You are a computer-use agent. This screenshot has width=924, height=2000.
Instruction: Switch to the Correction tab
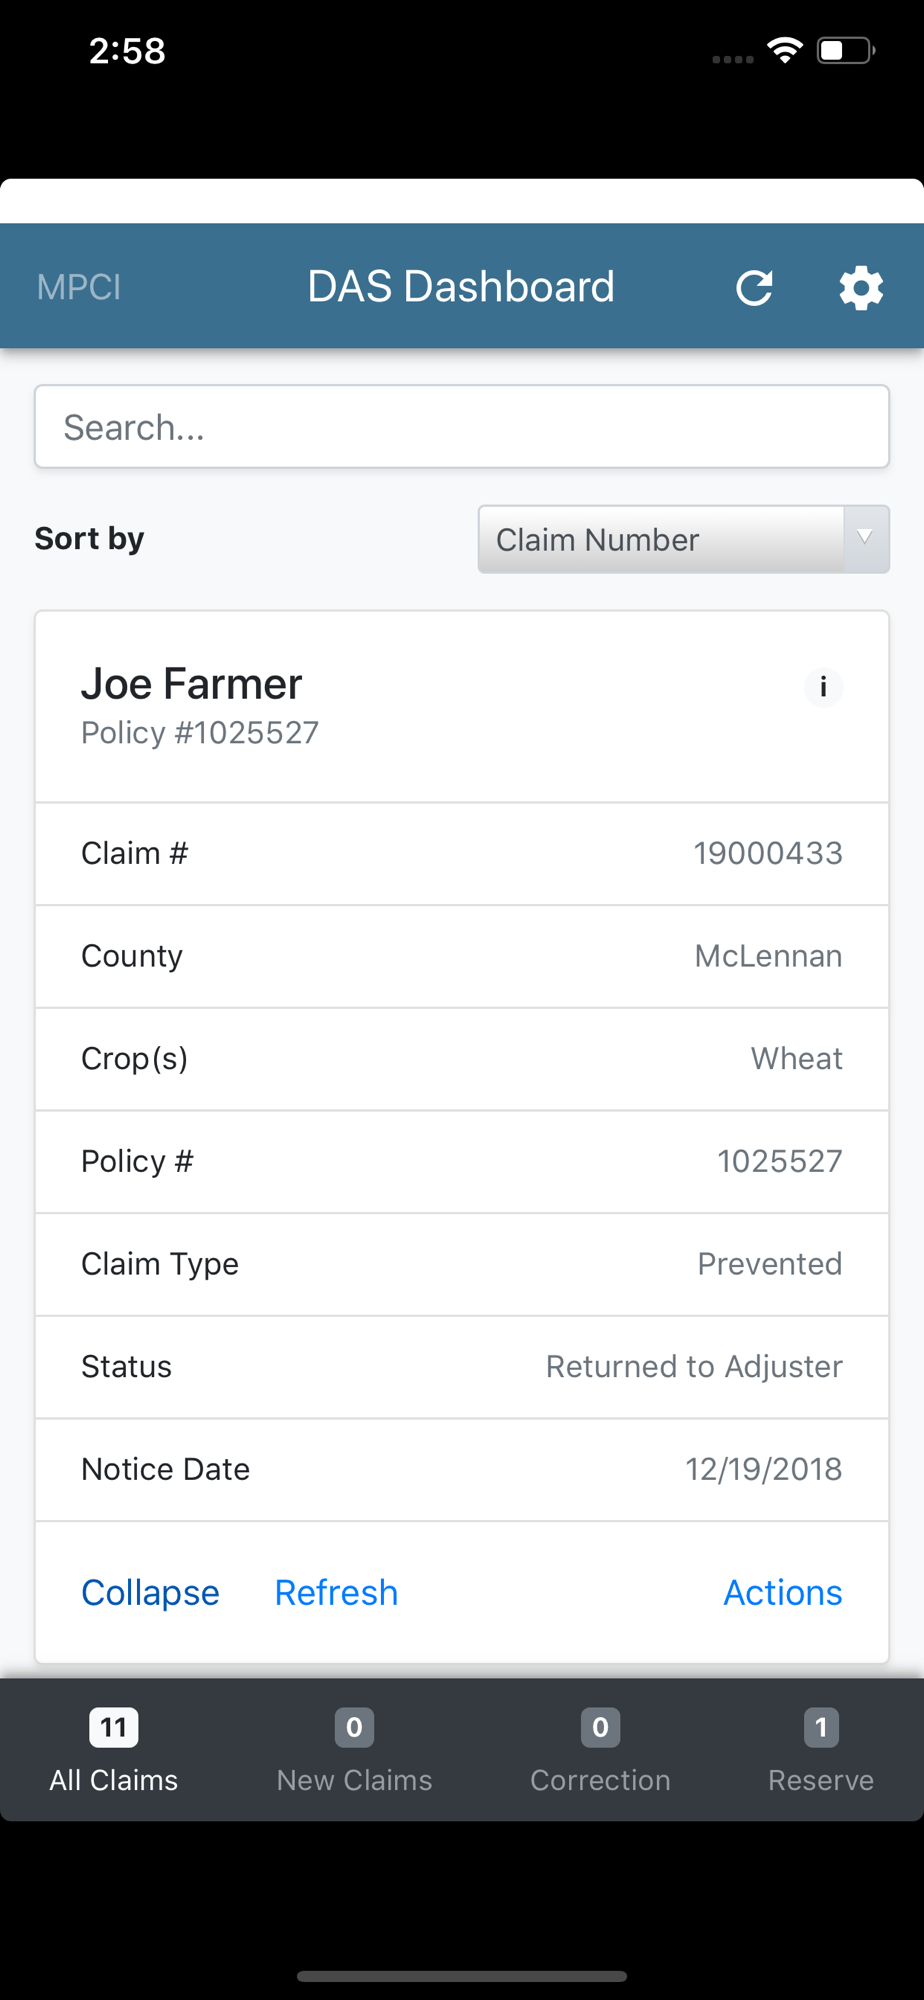pyautogui.click(x=600, y=1750)
